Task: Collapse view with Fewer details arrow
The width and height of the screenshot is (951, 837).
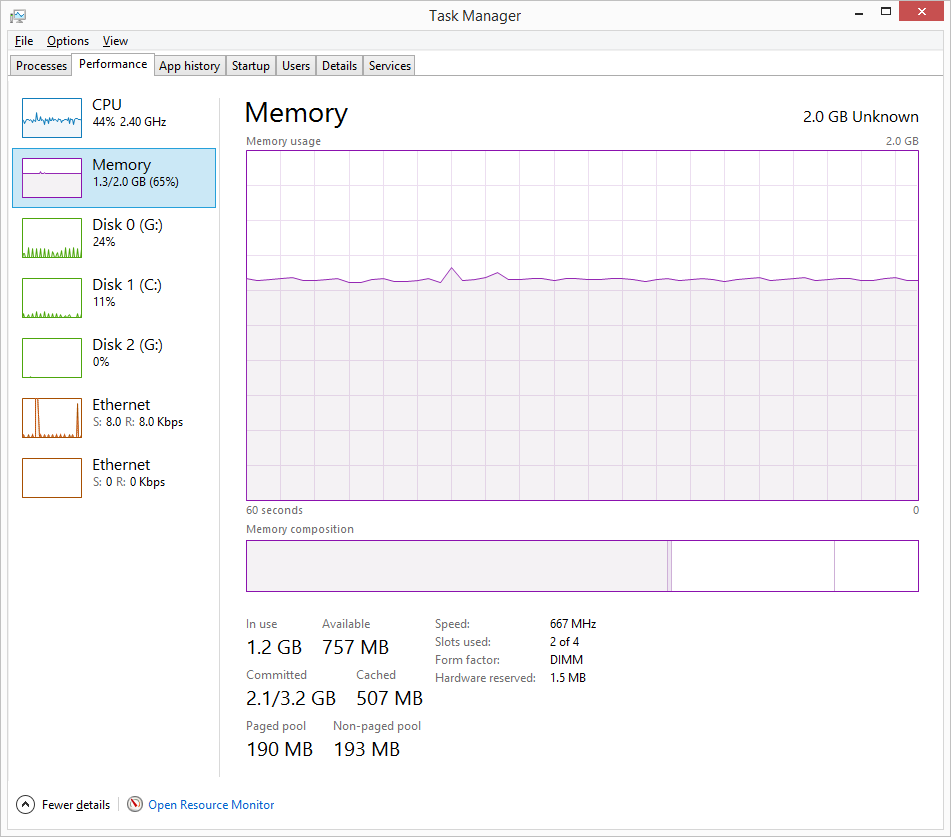Action: pos(25,805)
